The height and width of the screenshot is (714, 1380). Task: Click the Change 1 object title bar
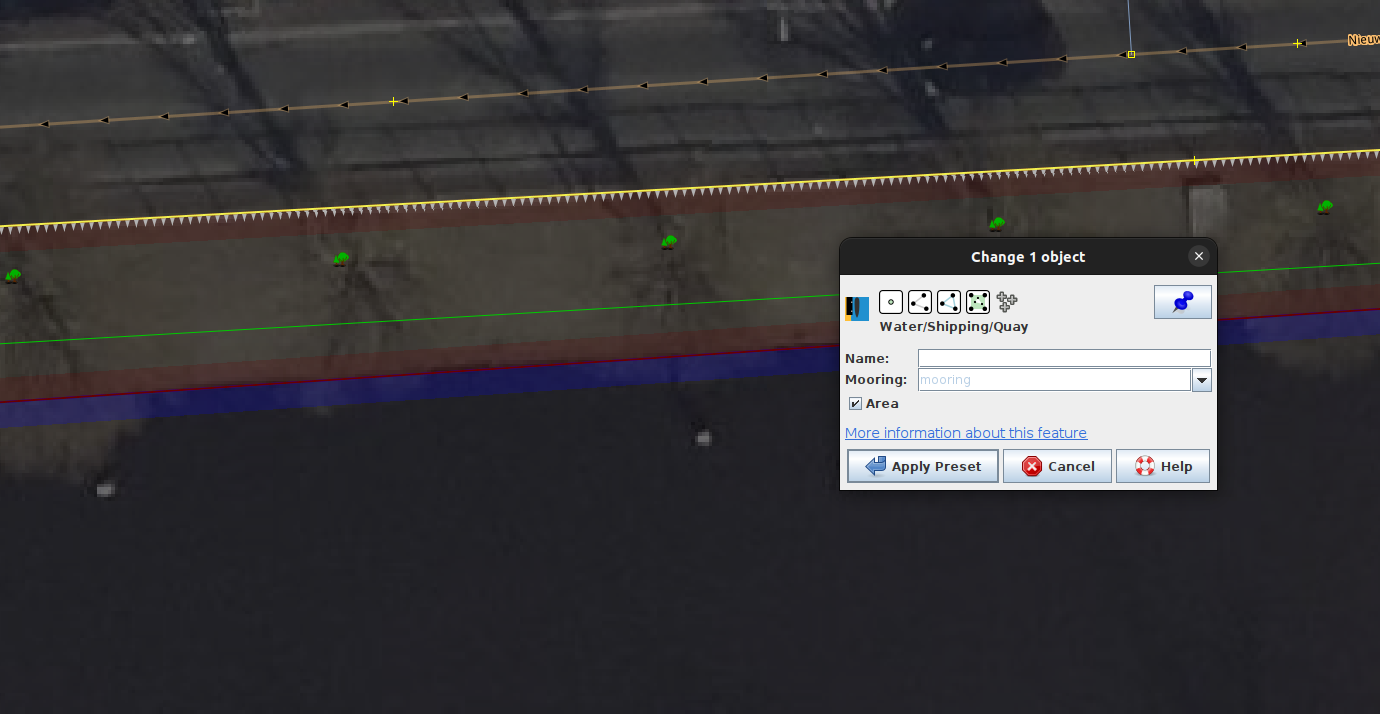(x=1028, y=257)
